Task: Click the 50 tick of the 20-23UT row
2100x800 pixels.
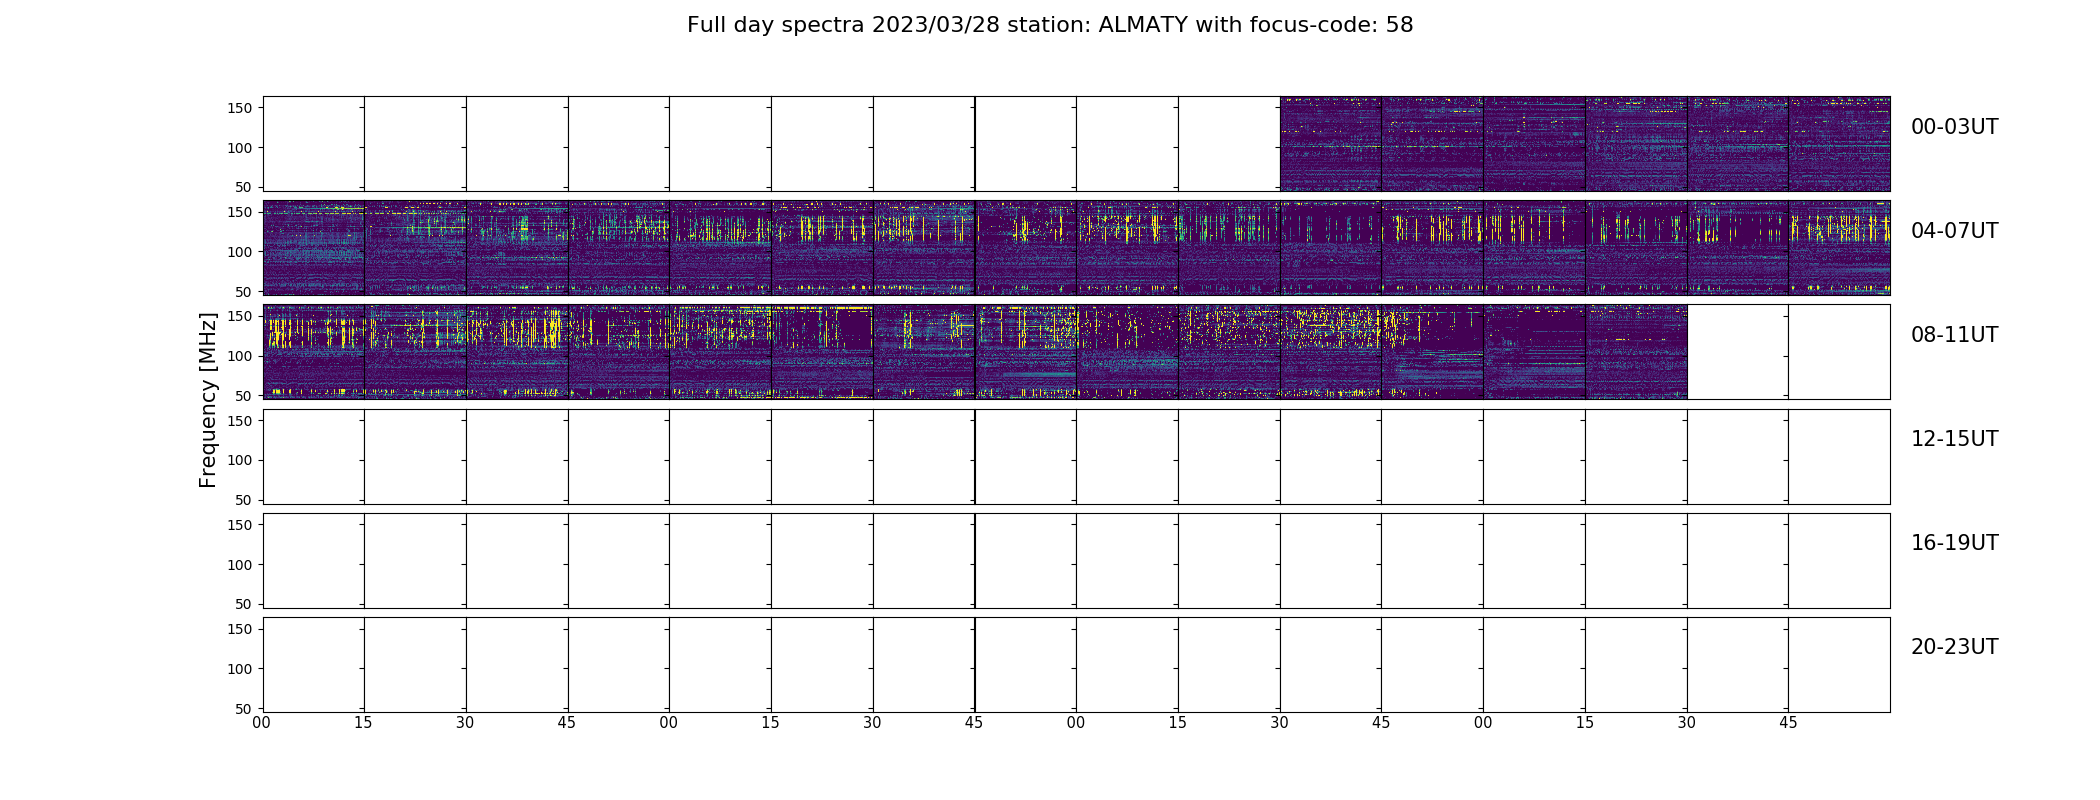Action: [243, 708]
